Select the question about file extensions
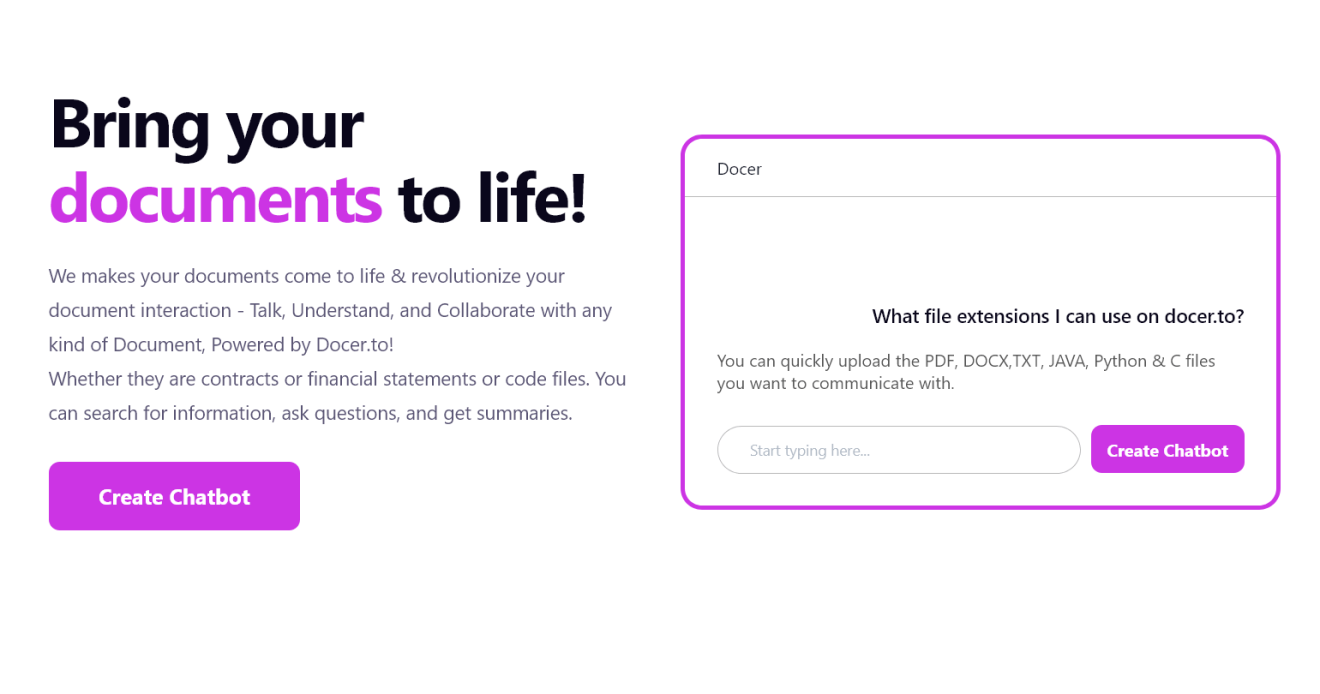 click(1058, 316)
